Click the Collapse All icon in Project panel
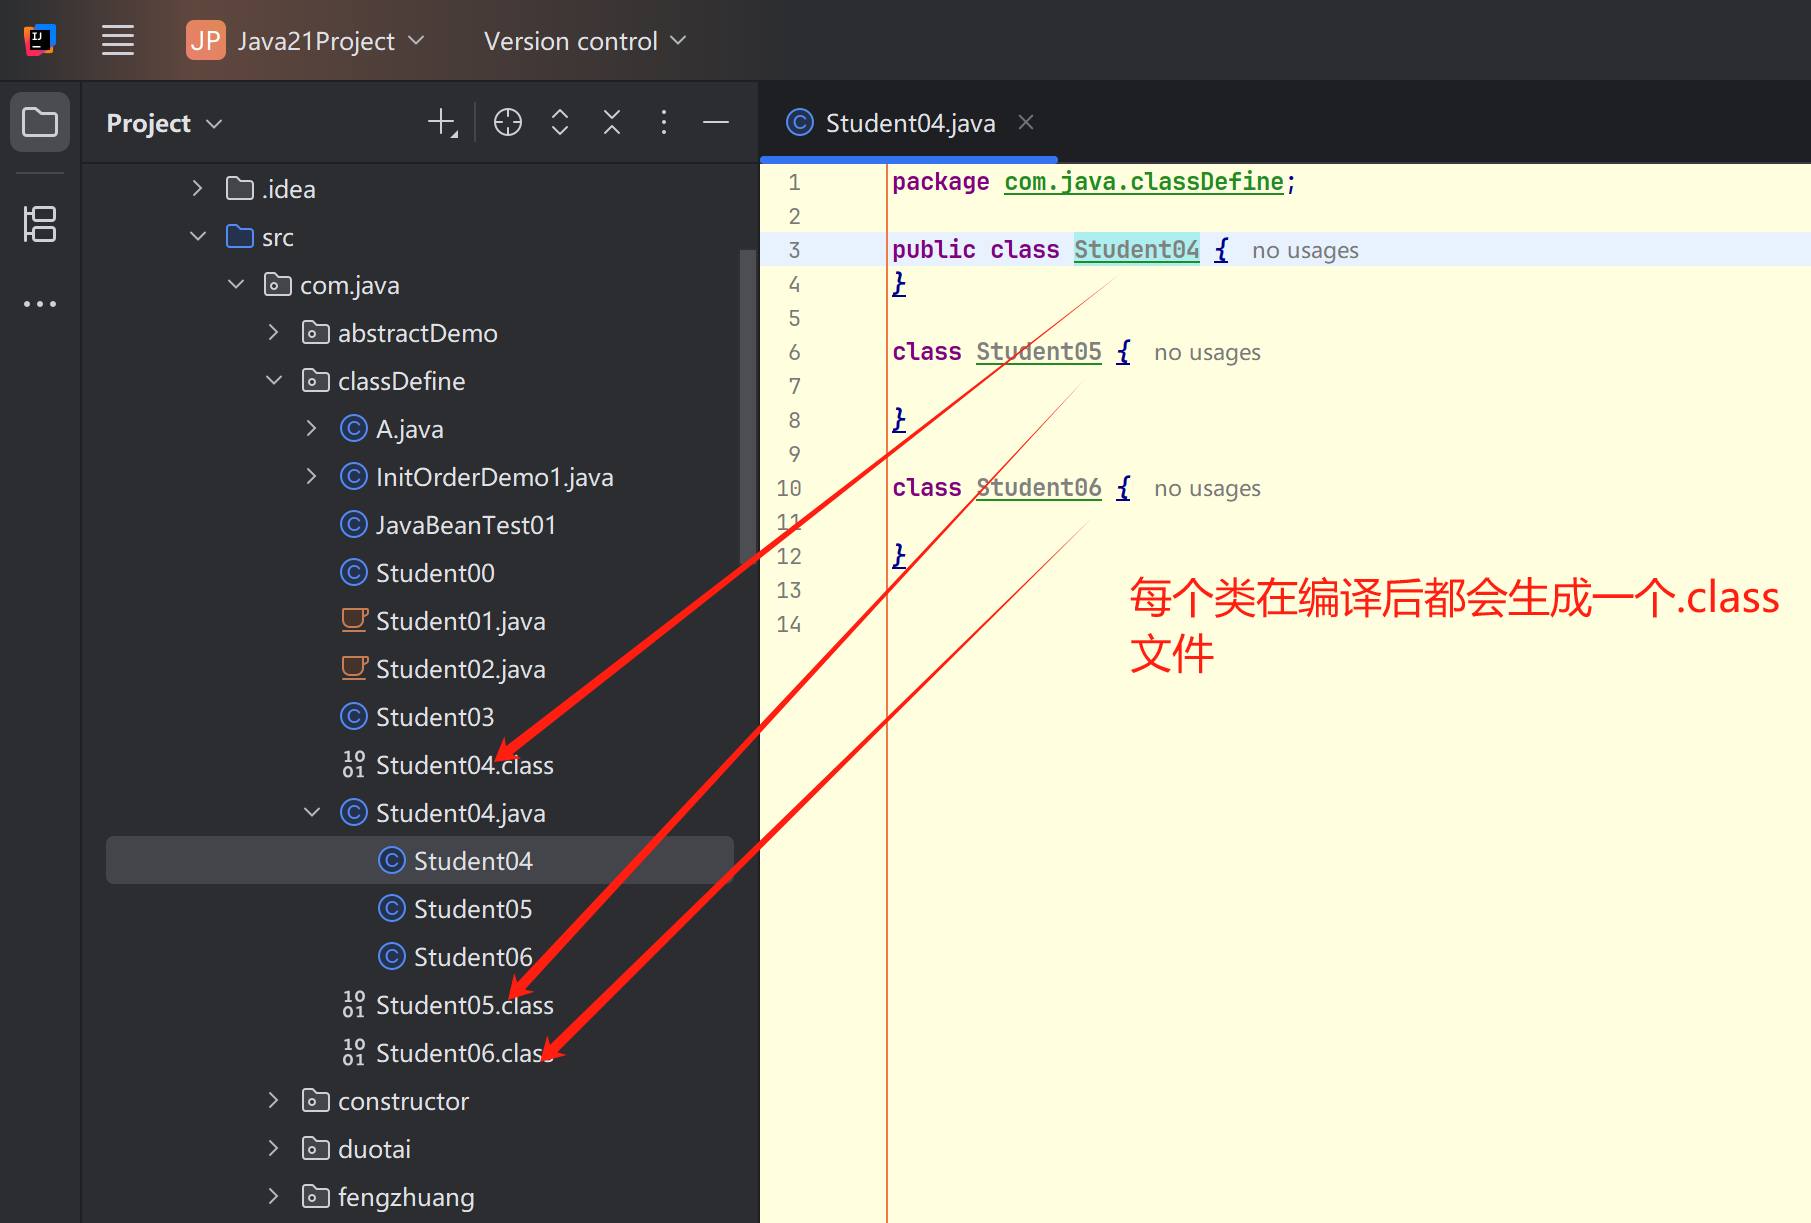The height and width of the screenshot is (1223, 1811). tap(612, 123)
